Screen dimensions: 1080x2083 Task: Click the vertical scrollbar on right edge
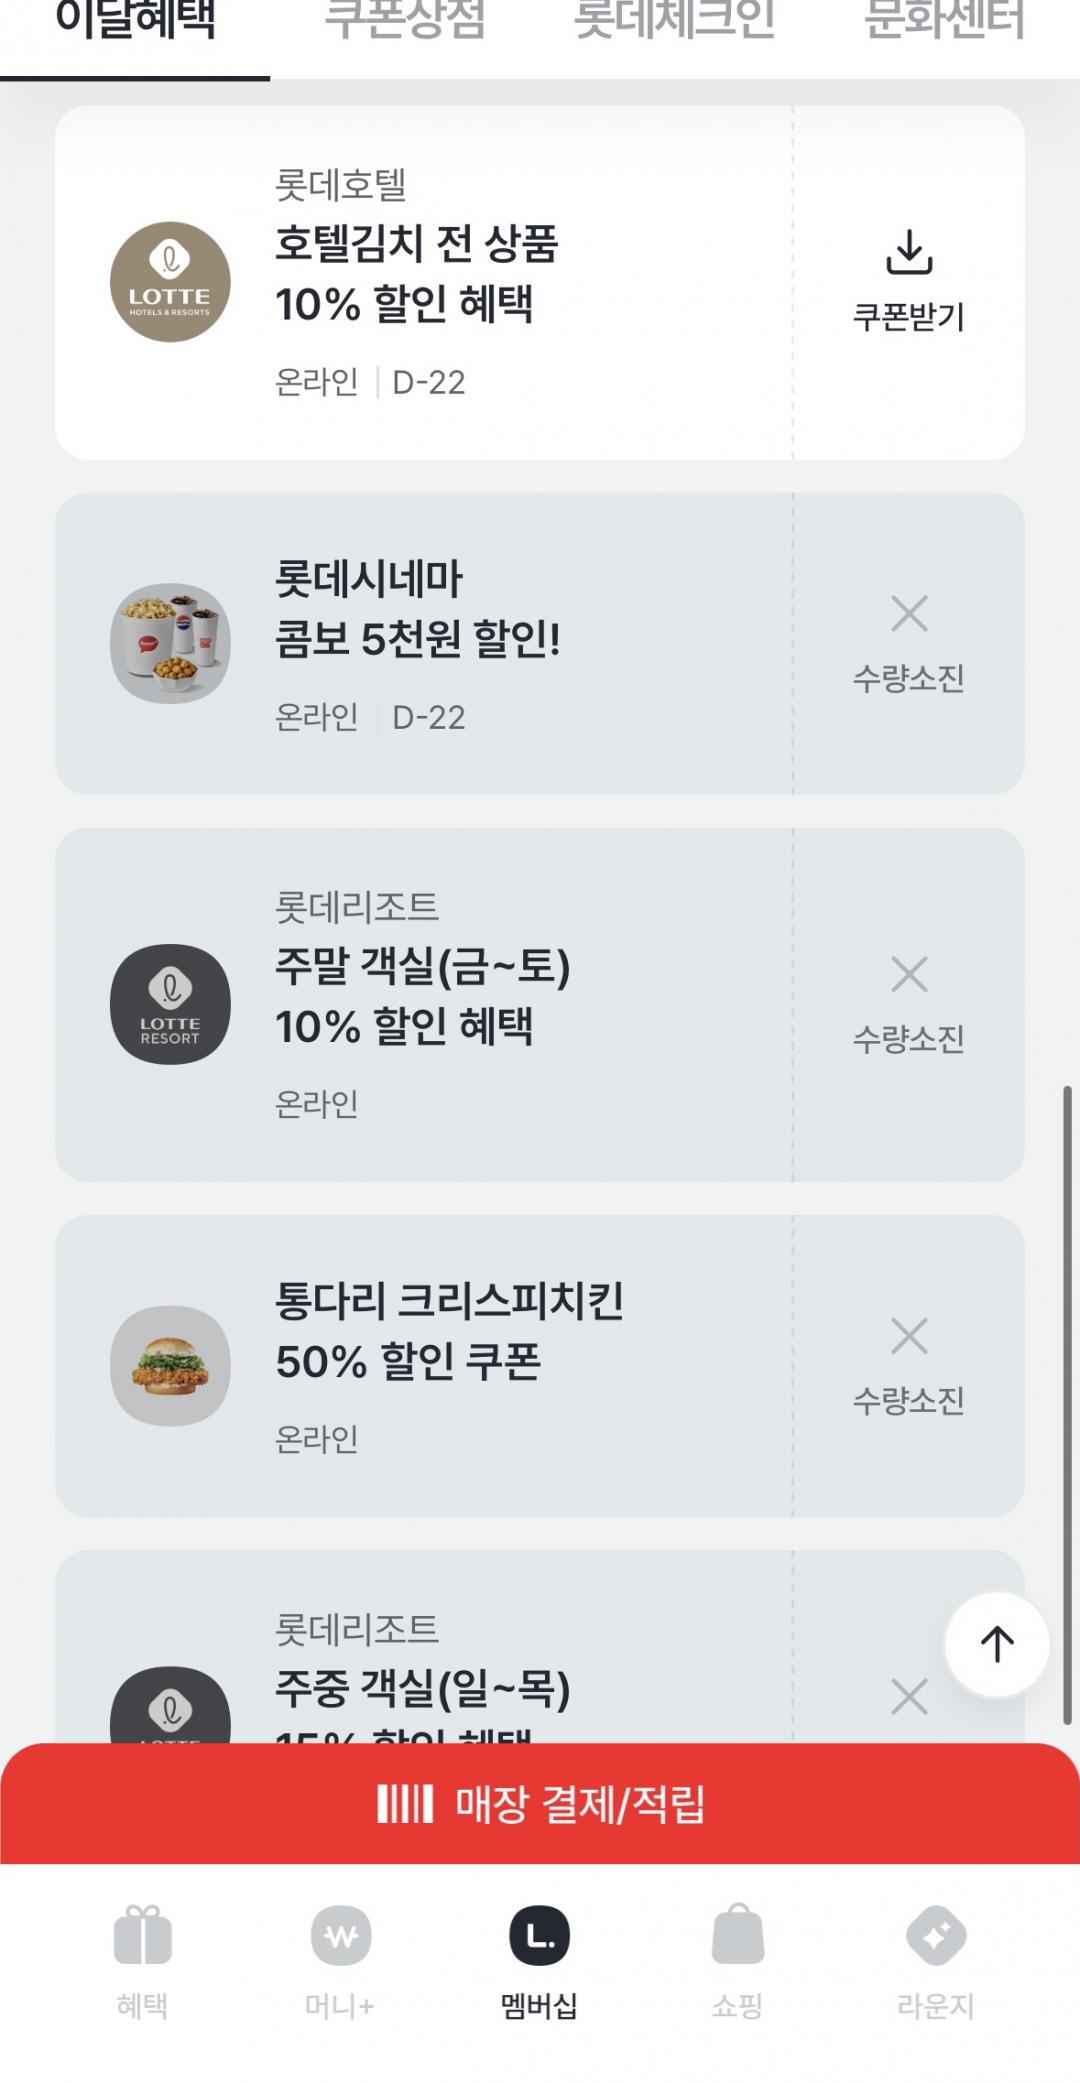click(x=1066, y=1400)
